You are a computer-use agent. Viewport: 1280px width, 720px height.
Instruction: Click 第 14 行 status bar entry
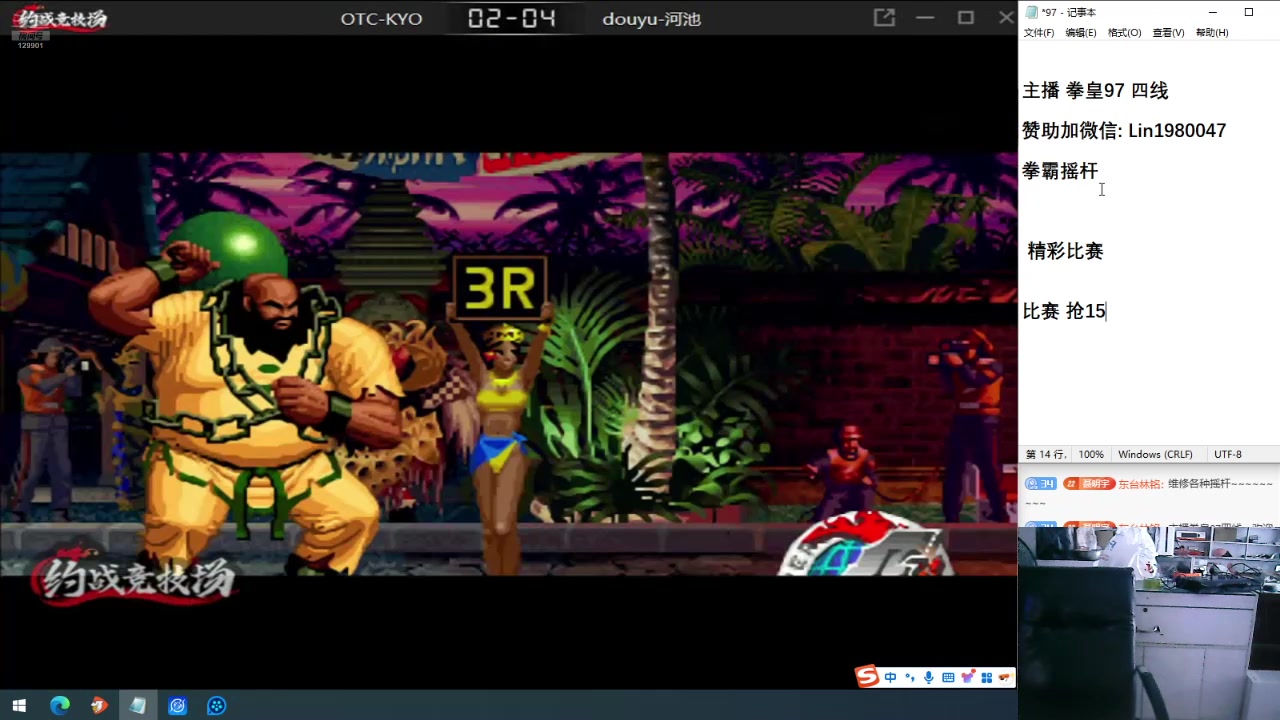[x=1046, y=454]
